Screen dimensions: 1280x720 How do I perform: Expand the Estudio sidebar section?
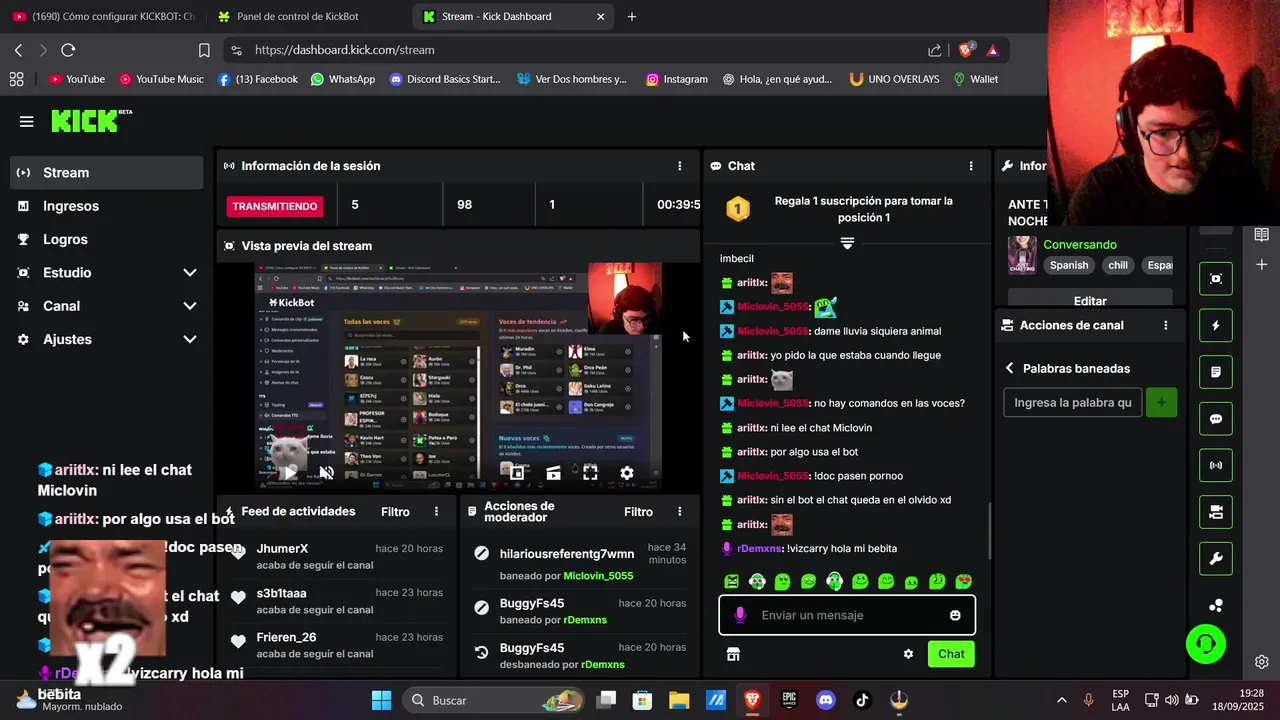tap(190, 273)
